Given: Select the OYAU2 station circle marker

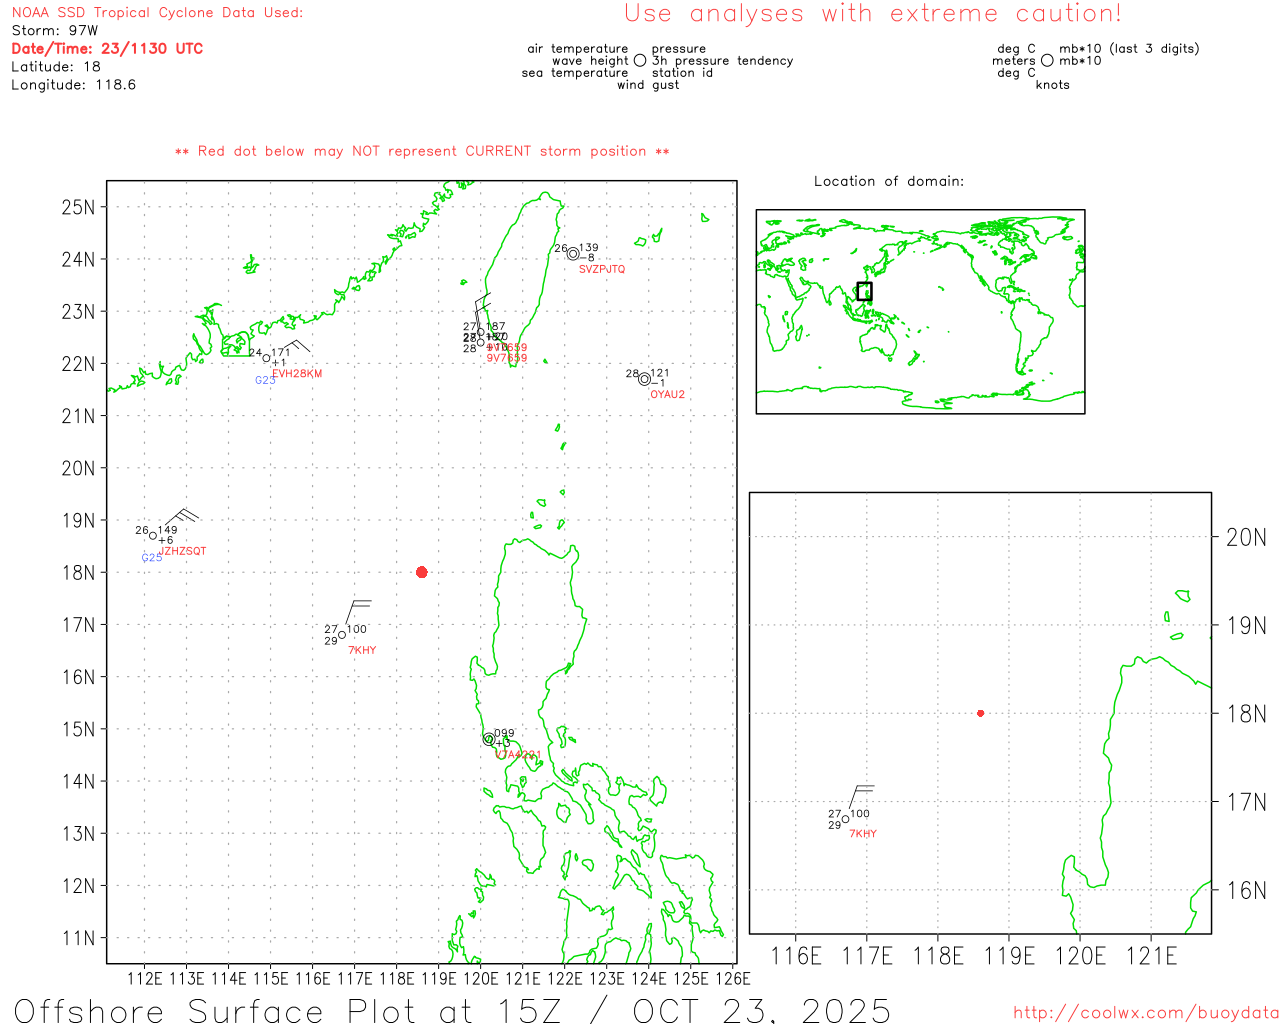Looking at the screenshot, I should pos(644,379).
